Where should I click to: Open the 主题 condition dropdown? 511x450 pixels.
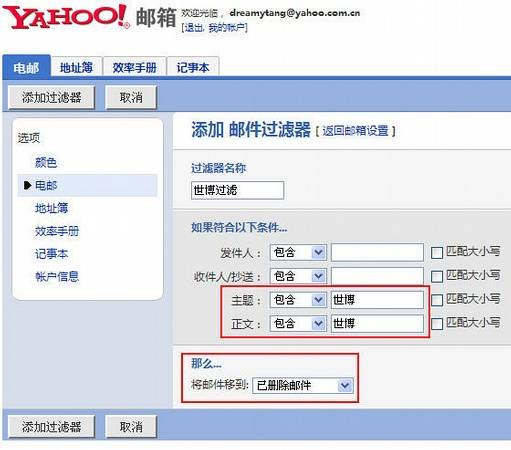(x=298, y=300)
